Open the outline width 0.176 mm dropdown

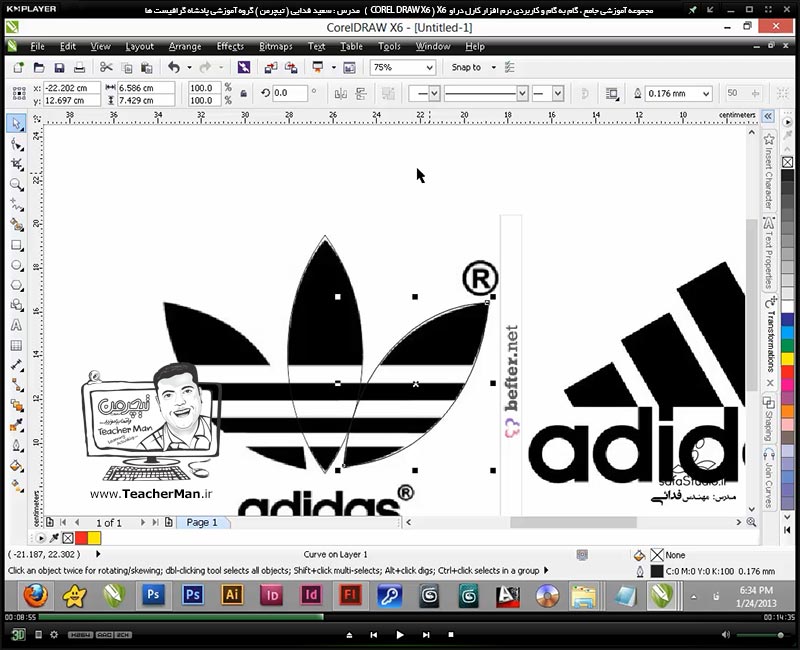(x=706, y=93)
